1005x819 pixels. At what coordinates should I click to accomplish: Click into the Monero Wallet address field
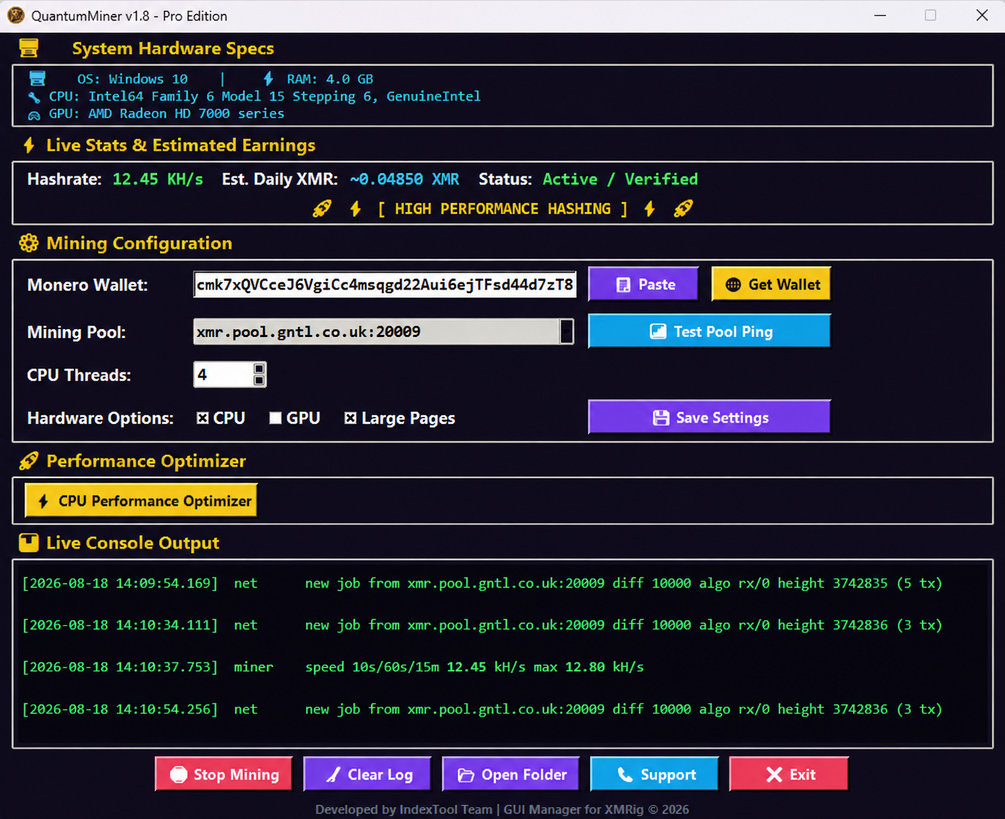pyautogui.click(x=385, y=285)
